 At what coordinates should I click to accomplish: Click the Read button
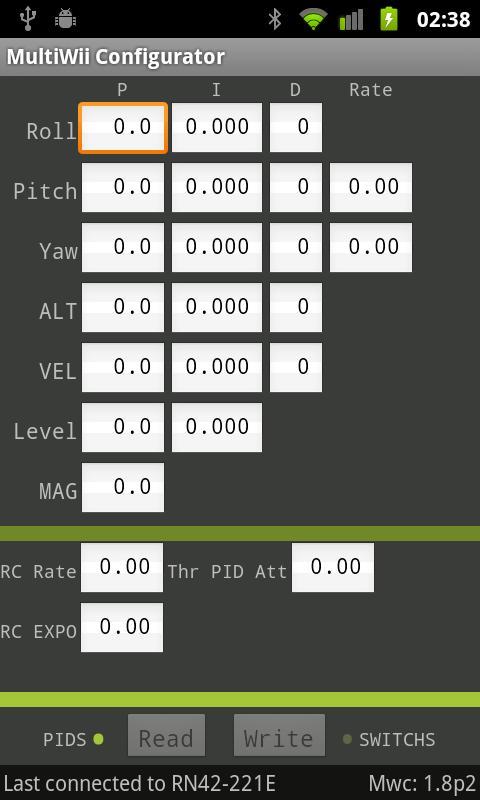point(166,735)
